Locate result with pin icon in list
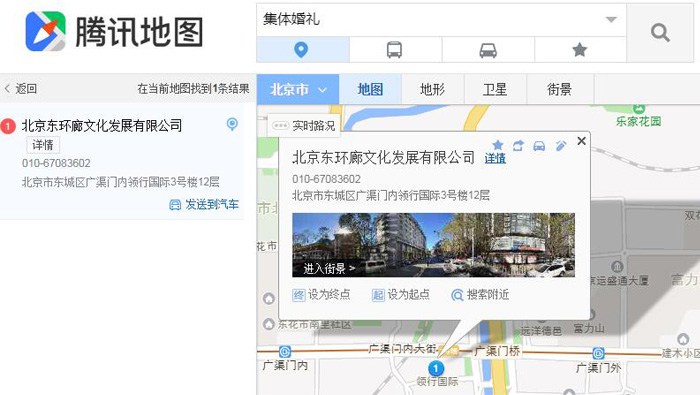 (x=232, y=124)
